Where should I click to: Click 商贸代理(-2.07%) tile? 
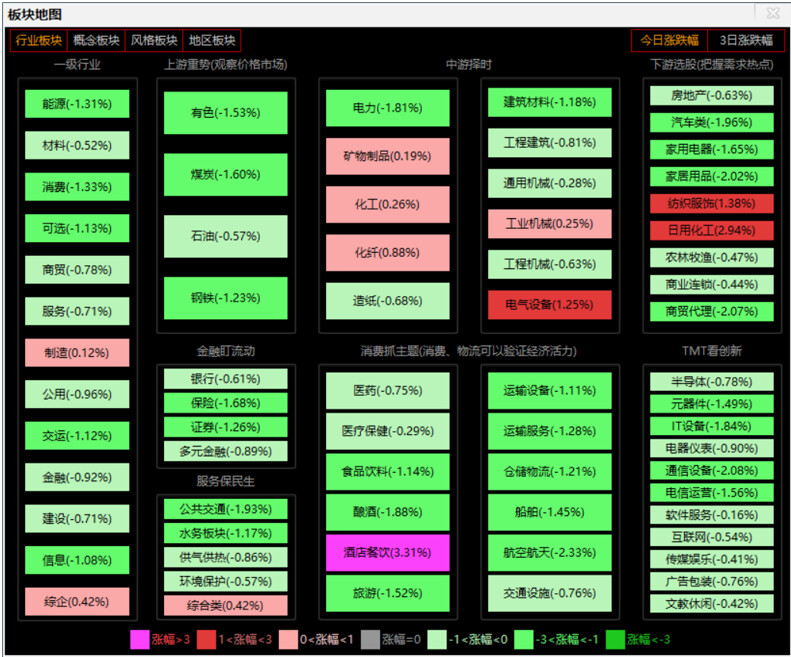point(712,311)
